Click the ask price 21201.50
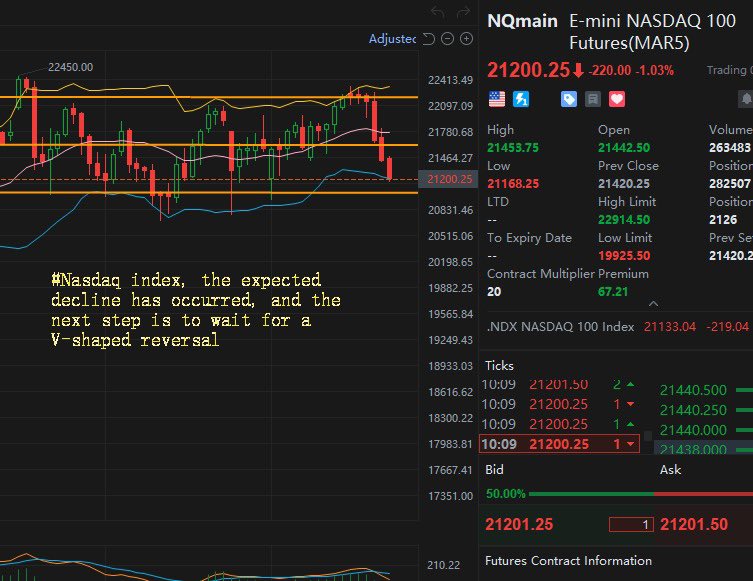753x581 pixels. pos(694,524)
